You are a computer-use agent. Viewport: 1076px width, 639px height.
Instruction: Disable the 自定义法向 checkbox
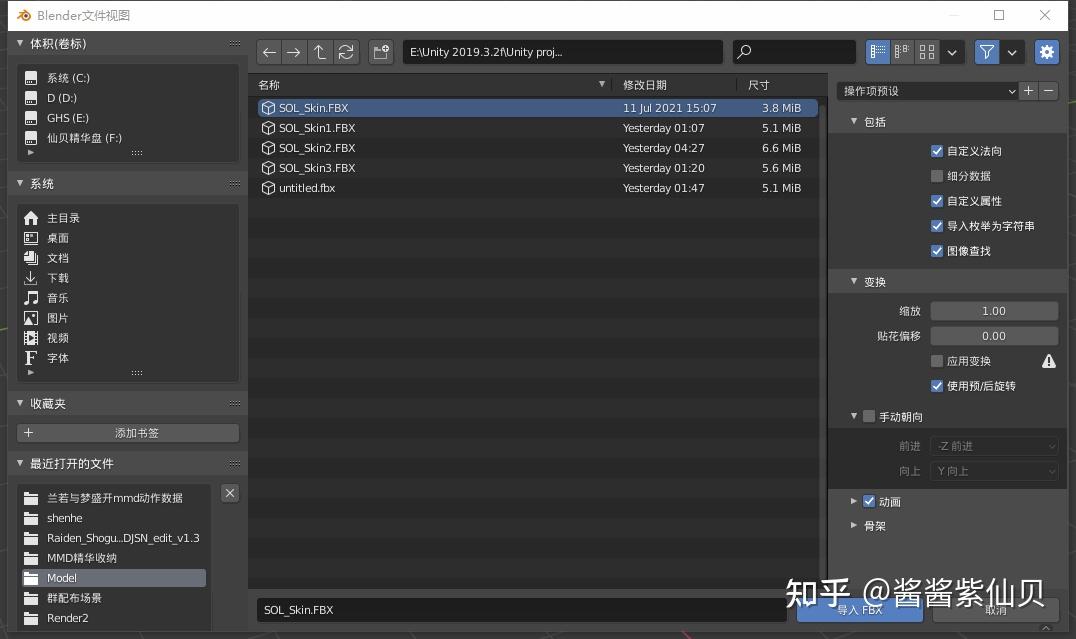(x=937, y=151)
